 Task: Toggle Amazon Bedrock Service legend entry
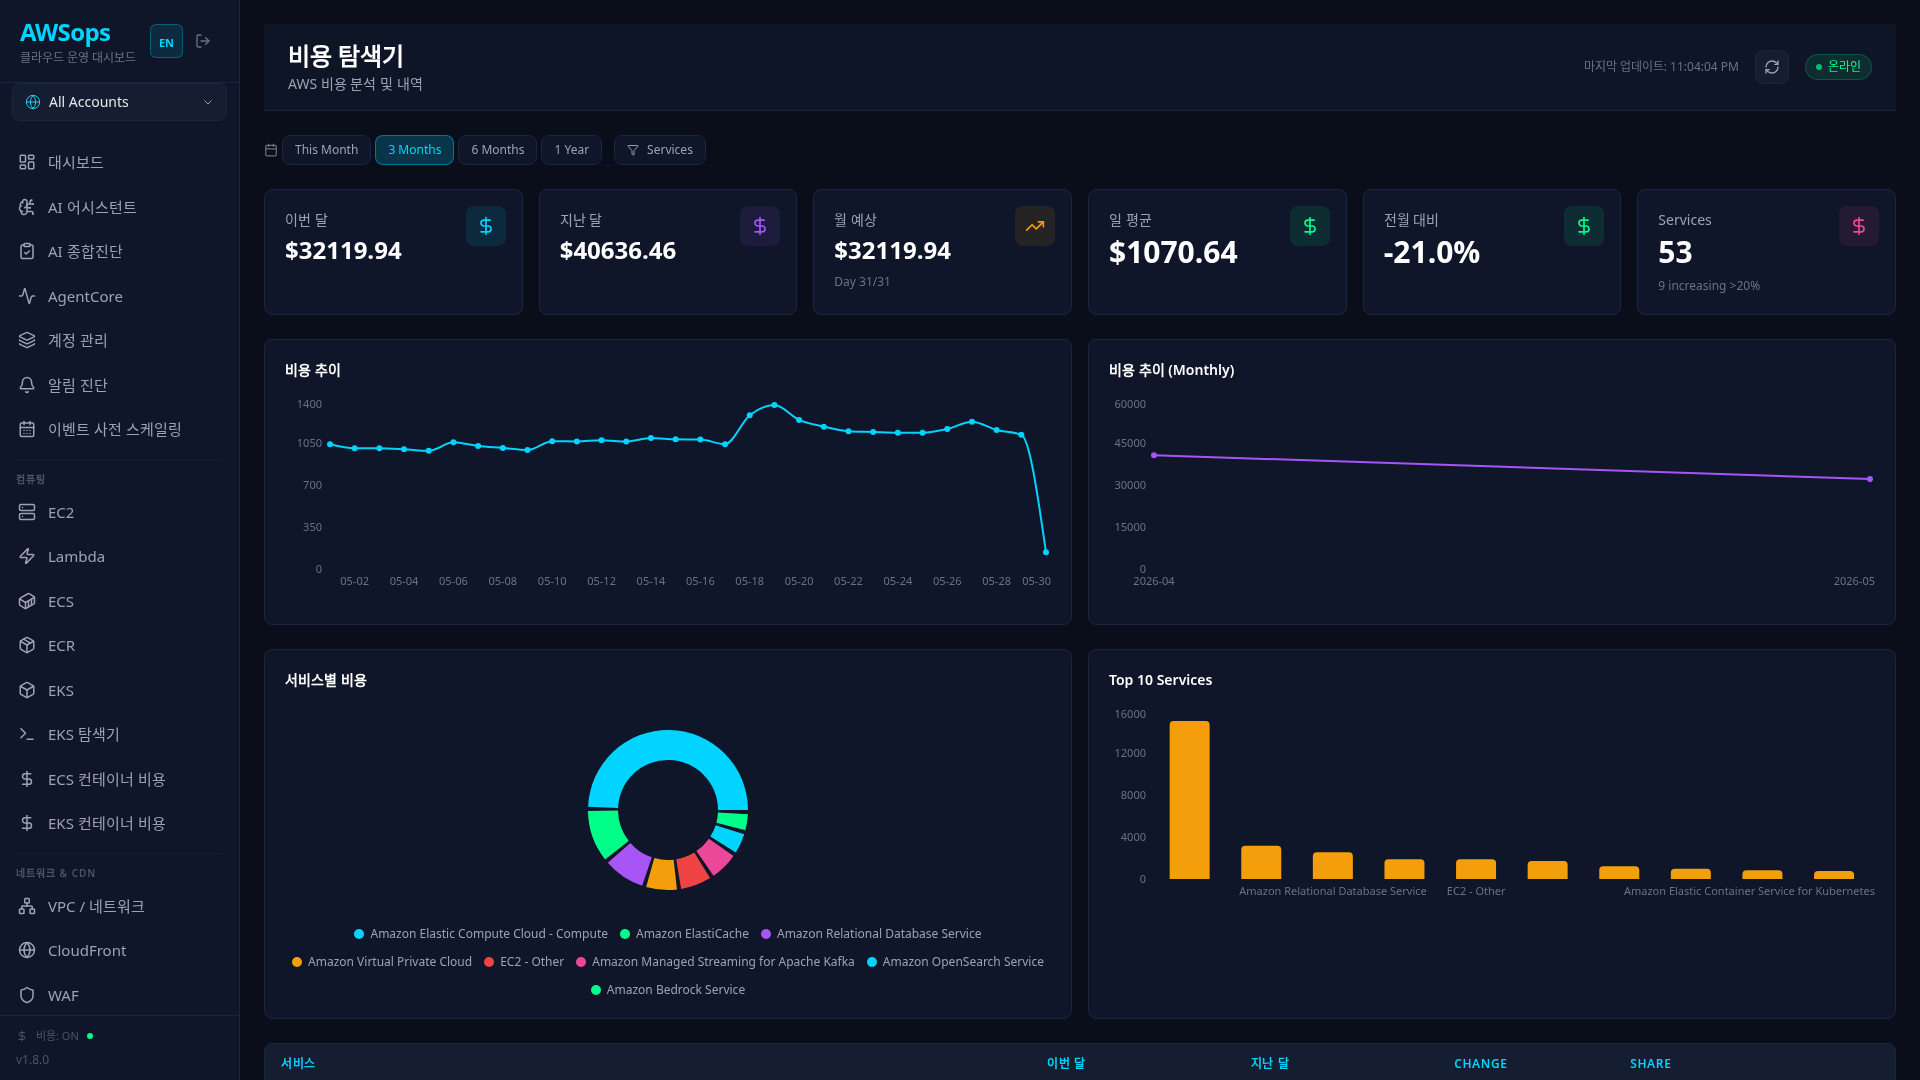click(x=668, y=990)
